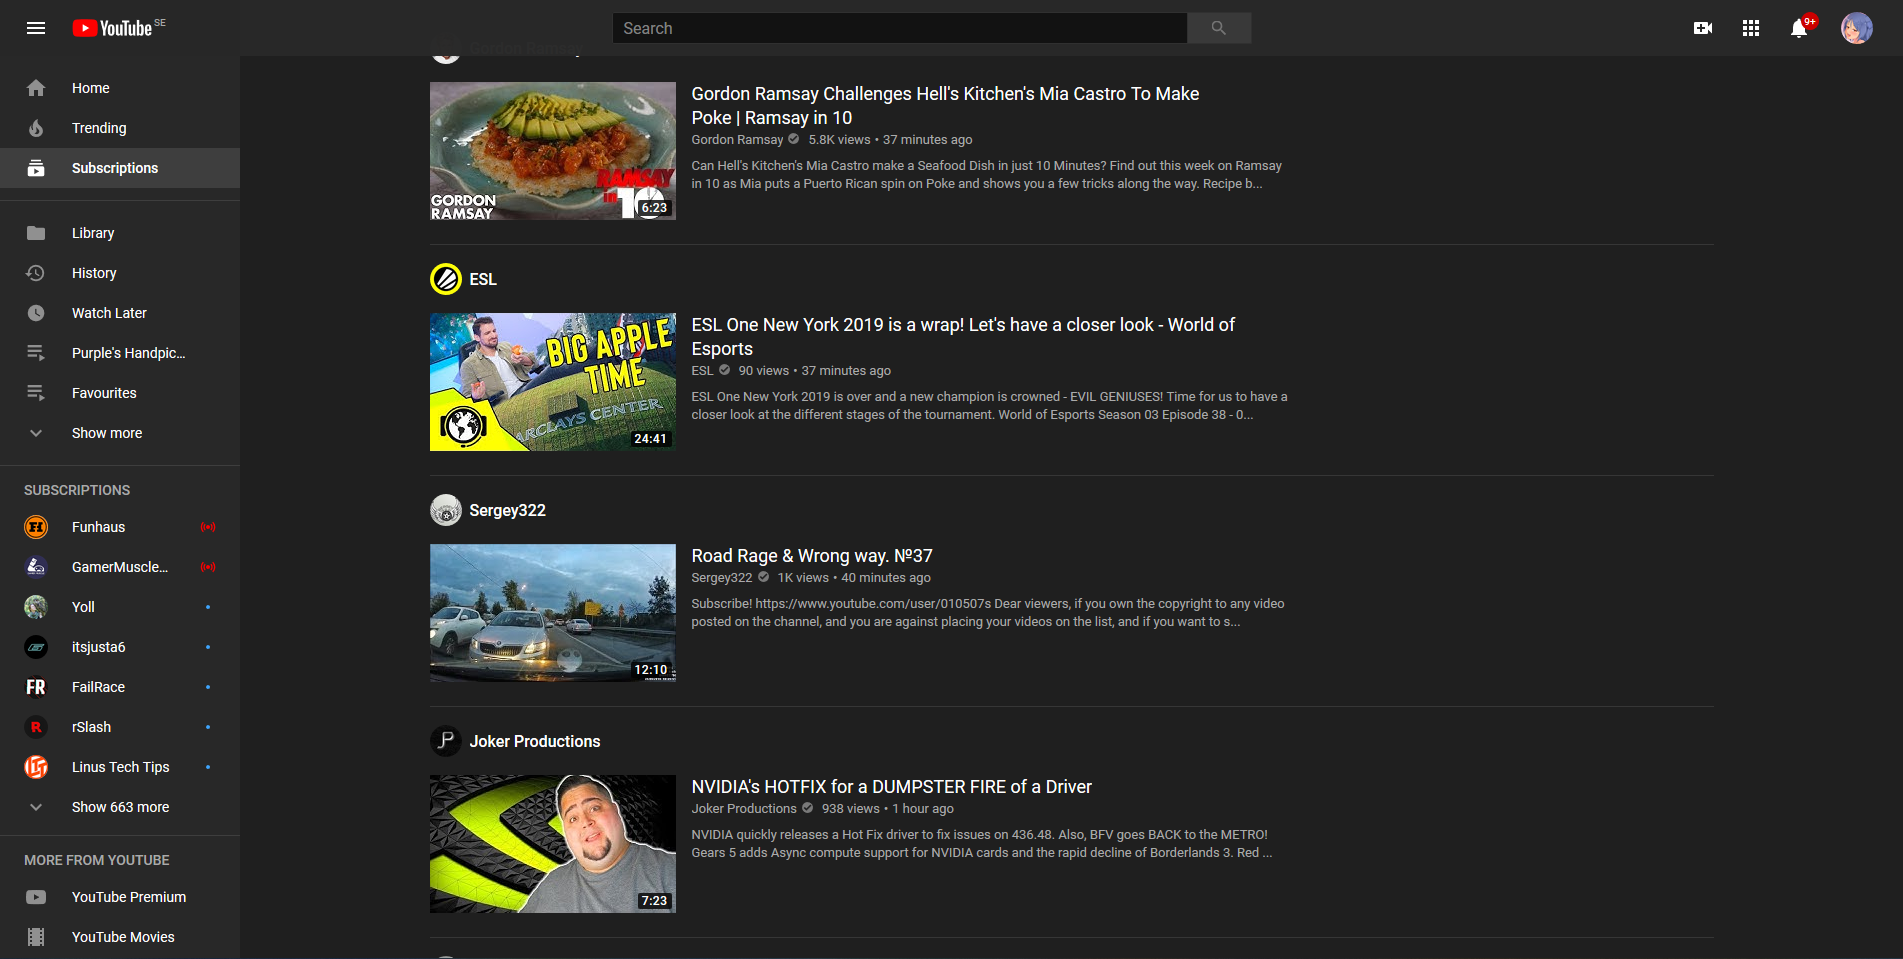The image size is (1903, 959).
Task: Open the YouTube apps grid
Action: [1750, 28]
